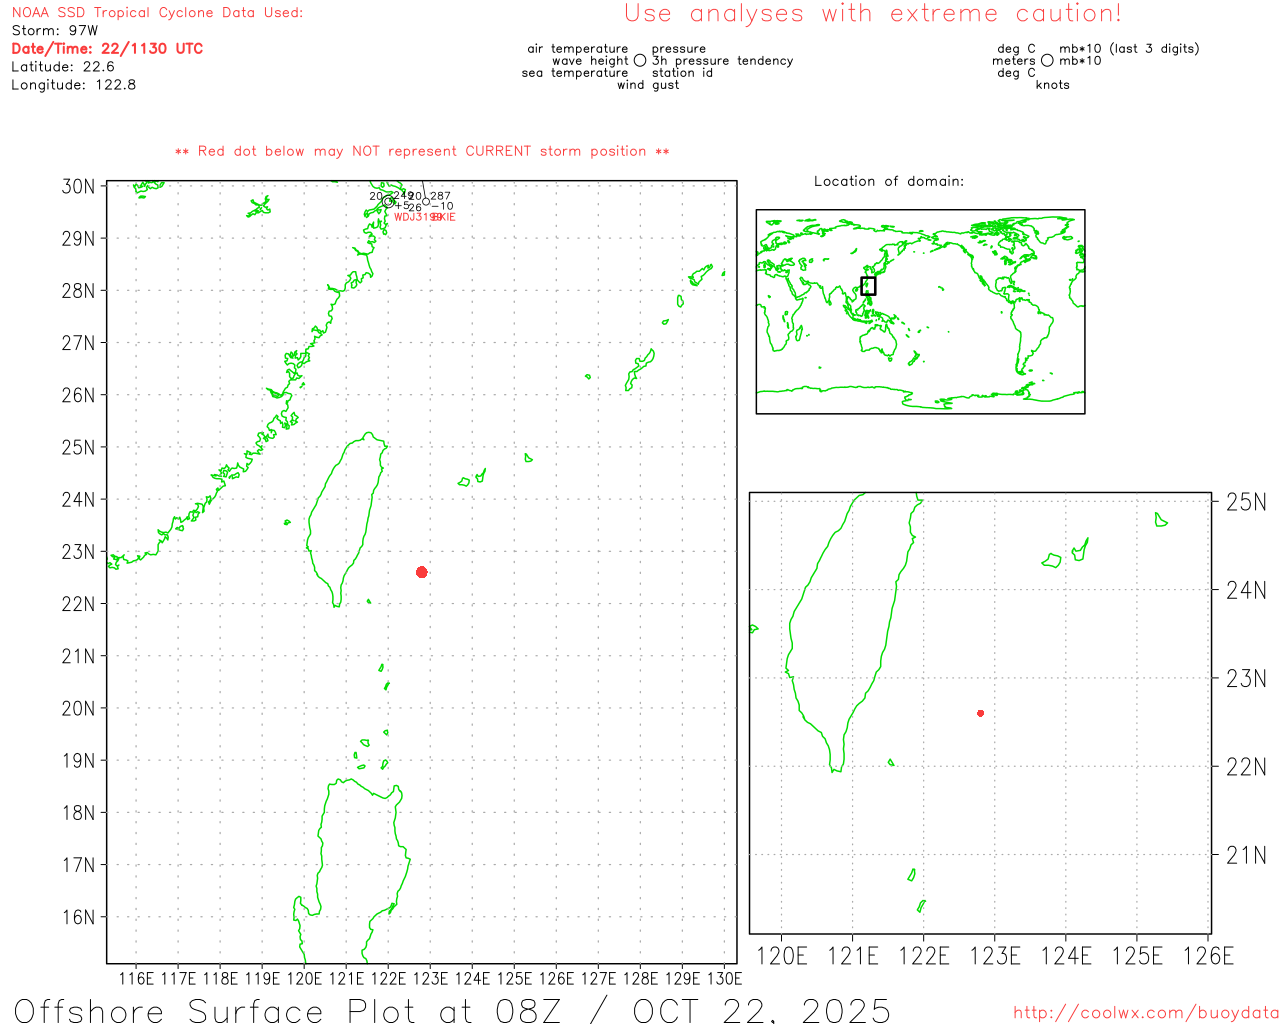Image resolution: width=1280 pixels, height=1024 pixels.
Task: Click the 'NOAA SSD Tropical Cyclone Data Used' heading
Action: pyautogui.click(x=157, y=13)
